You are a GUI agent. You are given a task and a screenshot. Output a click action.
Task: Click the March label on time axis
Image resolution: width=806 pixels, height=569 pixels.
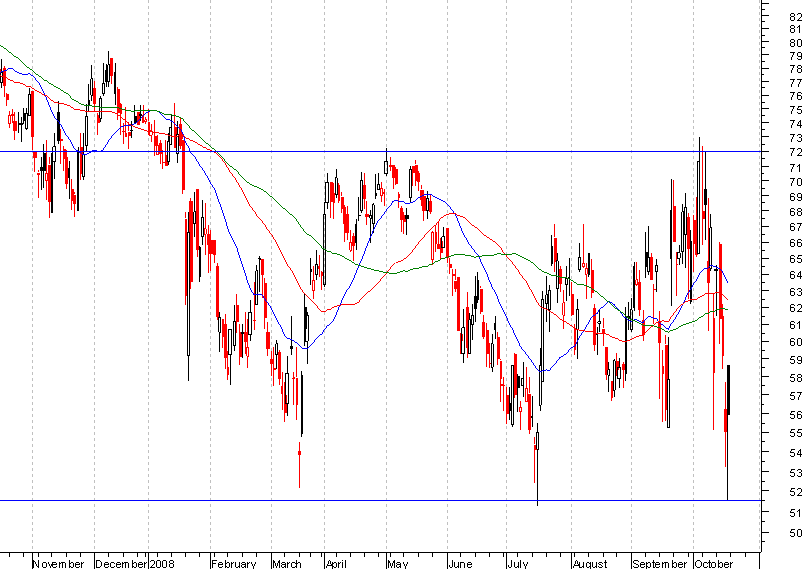(287, 563)
